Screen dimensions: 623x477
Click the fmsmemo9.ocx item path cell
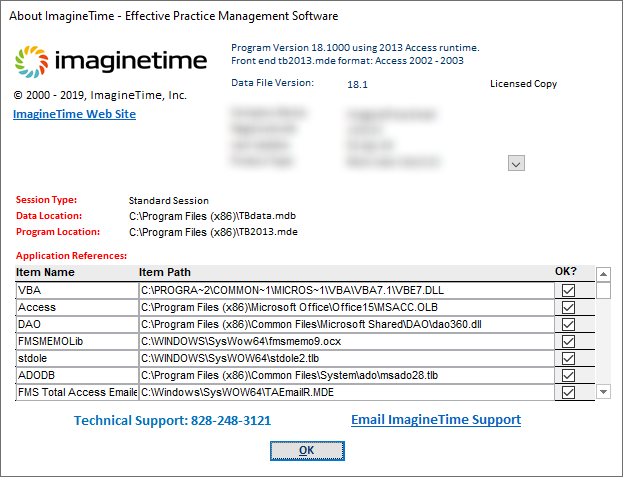346,342
